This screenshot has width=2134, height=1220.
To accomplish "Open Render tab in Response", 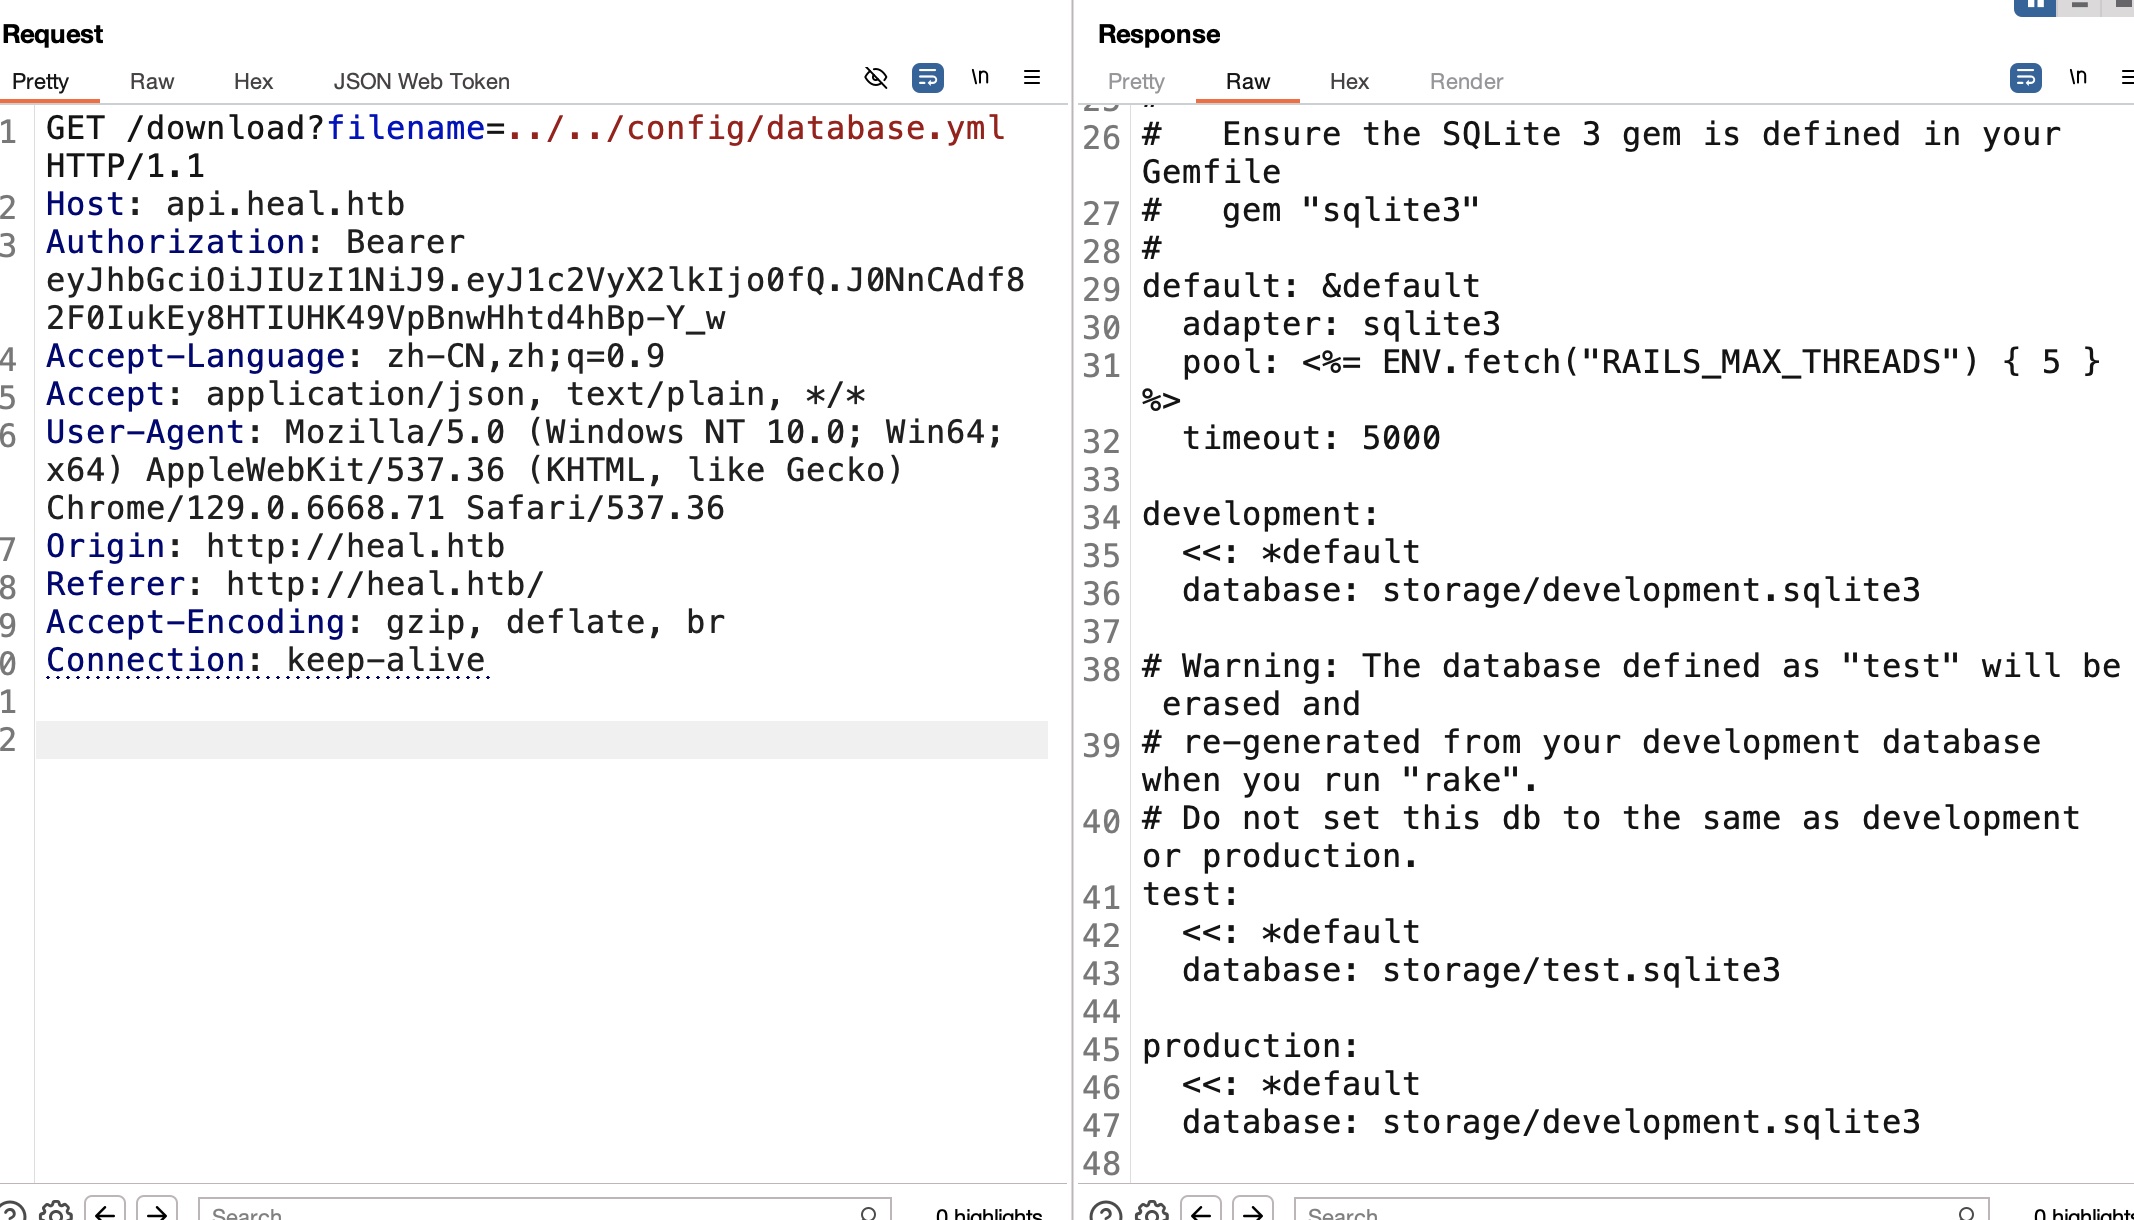I will tap(1466, 82).
